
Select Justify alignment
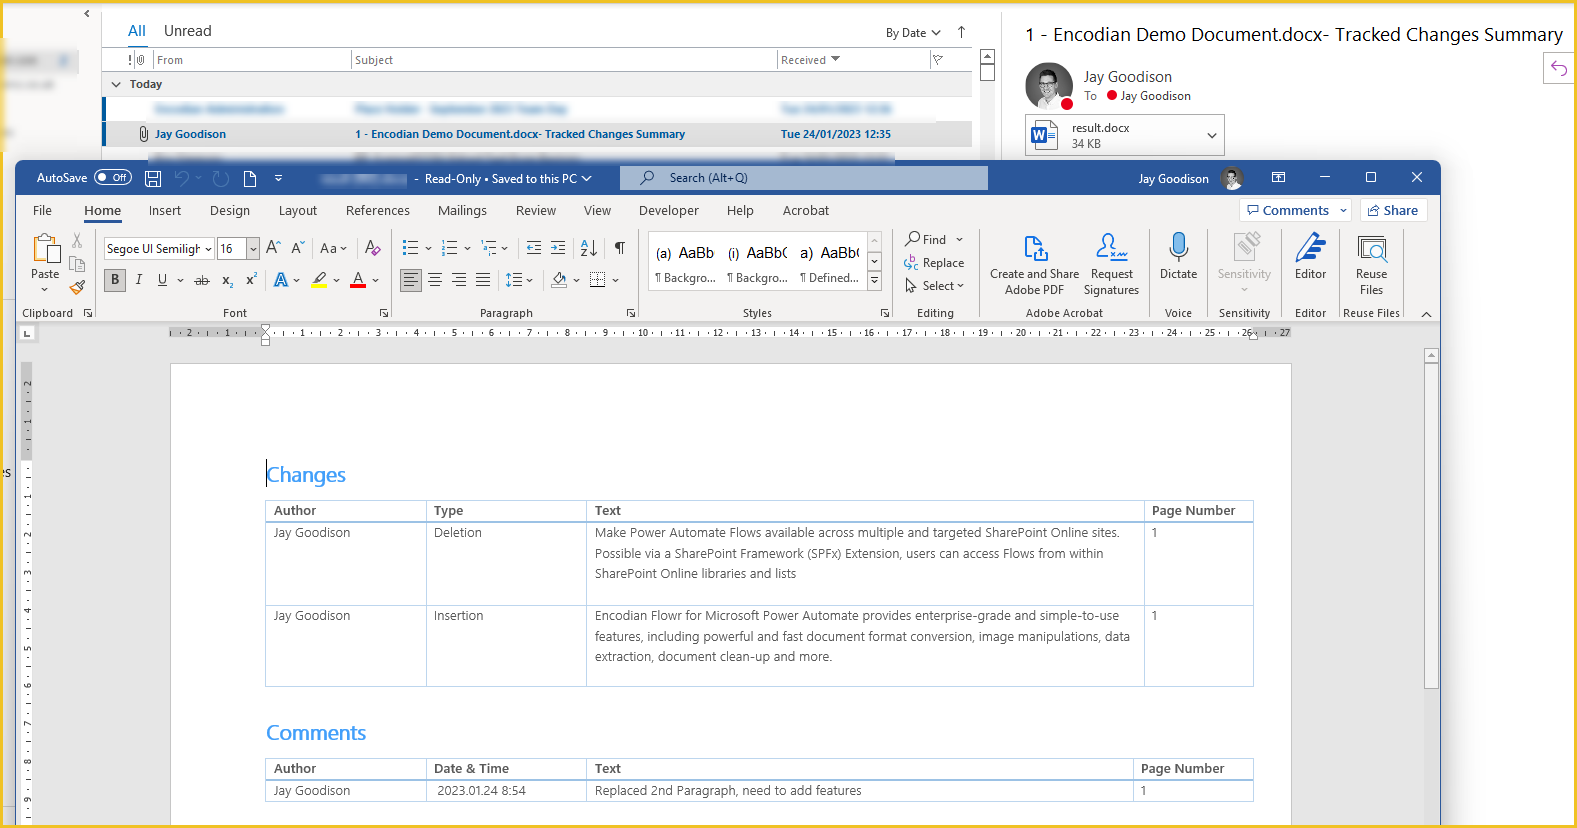tap(483, 280)
